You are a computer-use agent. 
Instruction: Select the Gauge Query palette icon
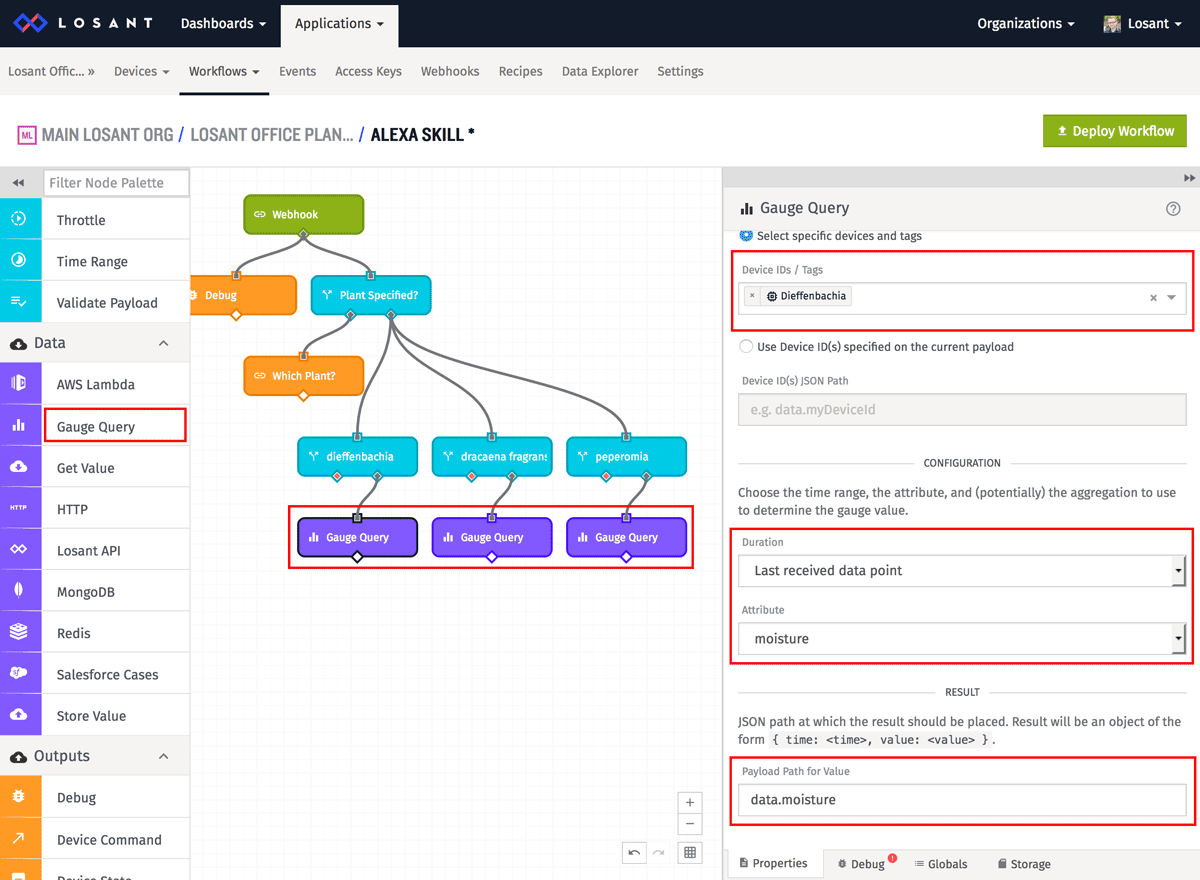pyautogui.click(x=19, y=426)
